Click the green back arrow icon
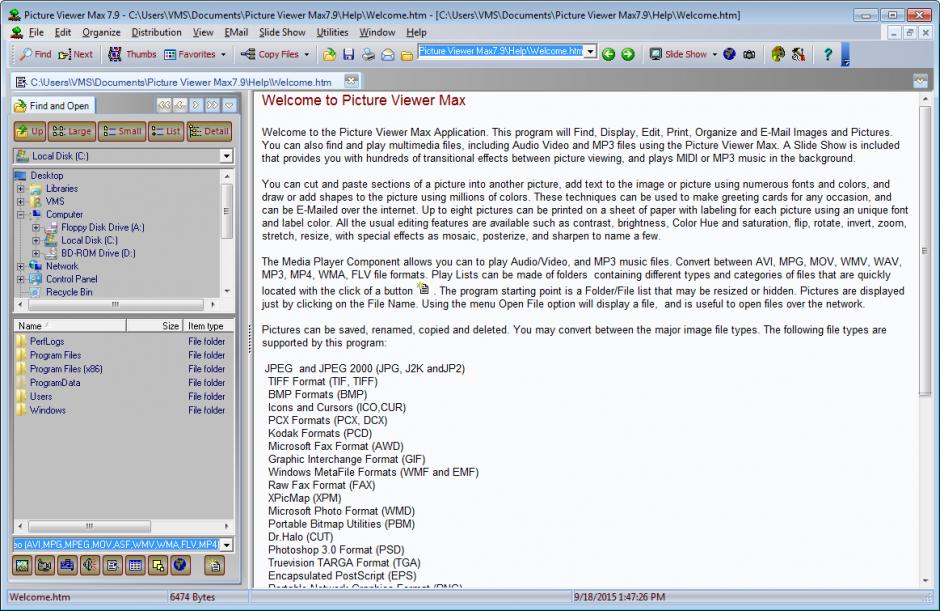The width and height of the screenshot is (940, 611). click(608, 55)
